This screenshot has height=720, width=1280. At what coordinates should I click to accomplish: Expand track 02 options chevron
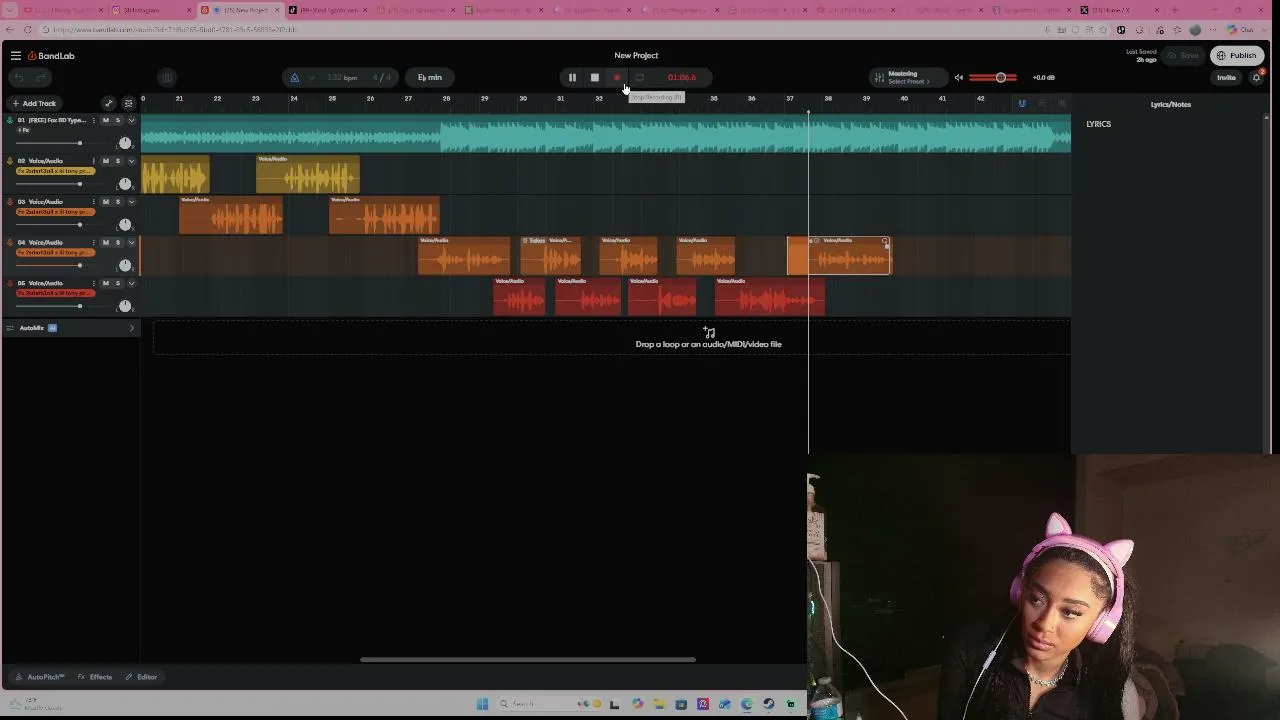[130, 161]
